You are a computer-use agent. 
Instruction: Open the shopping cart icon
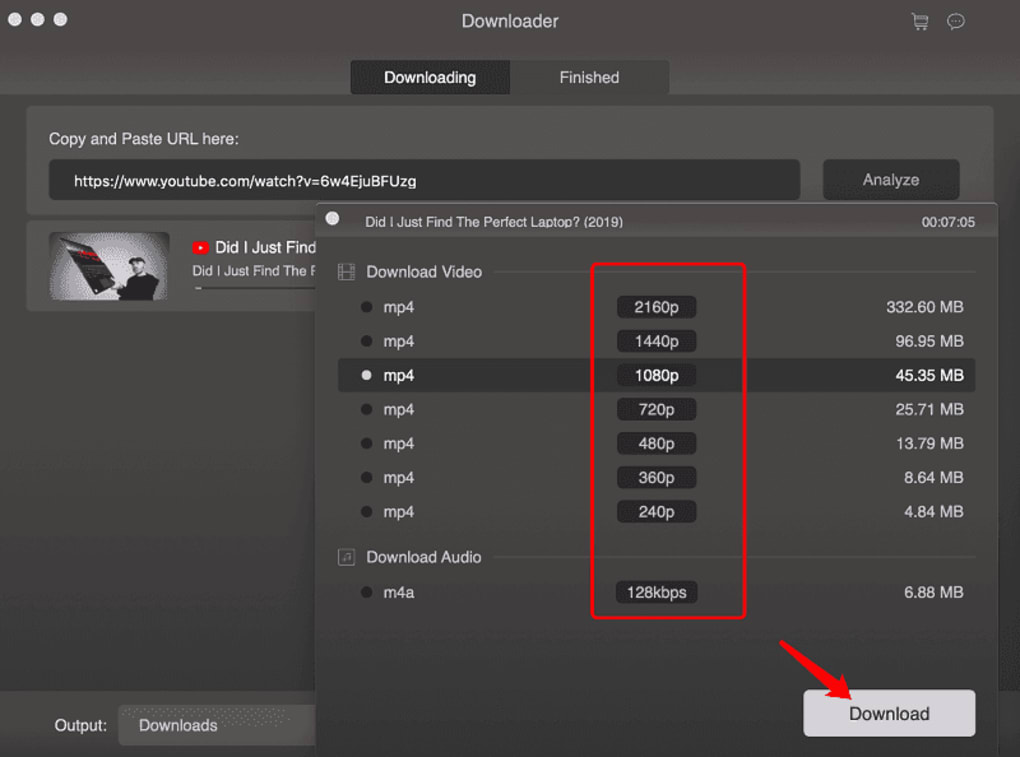pos(919,21)
